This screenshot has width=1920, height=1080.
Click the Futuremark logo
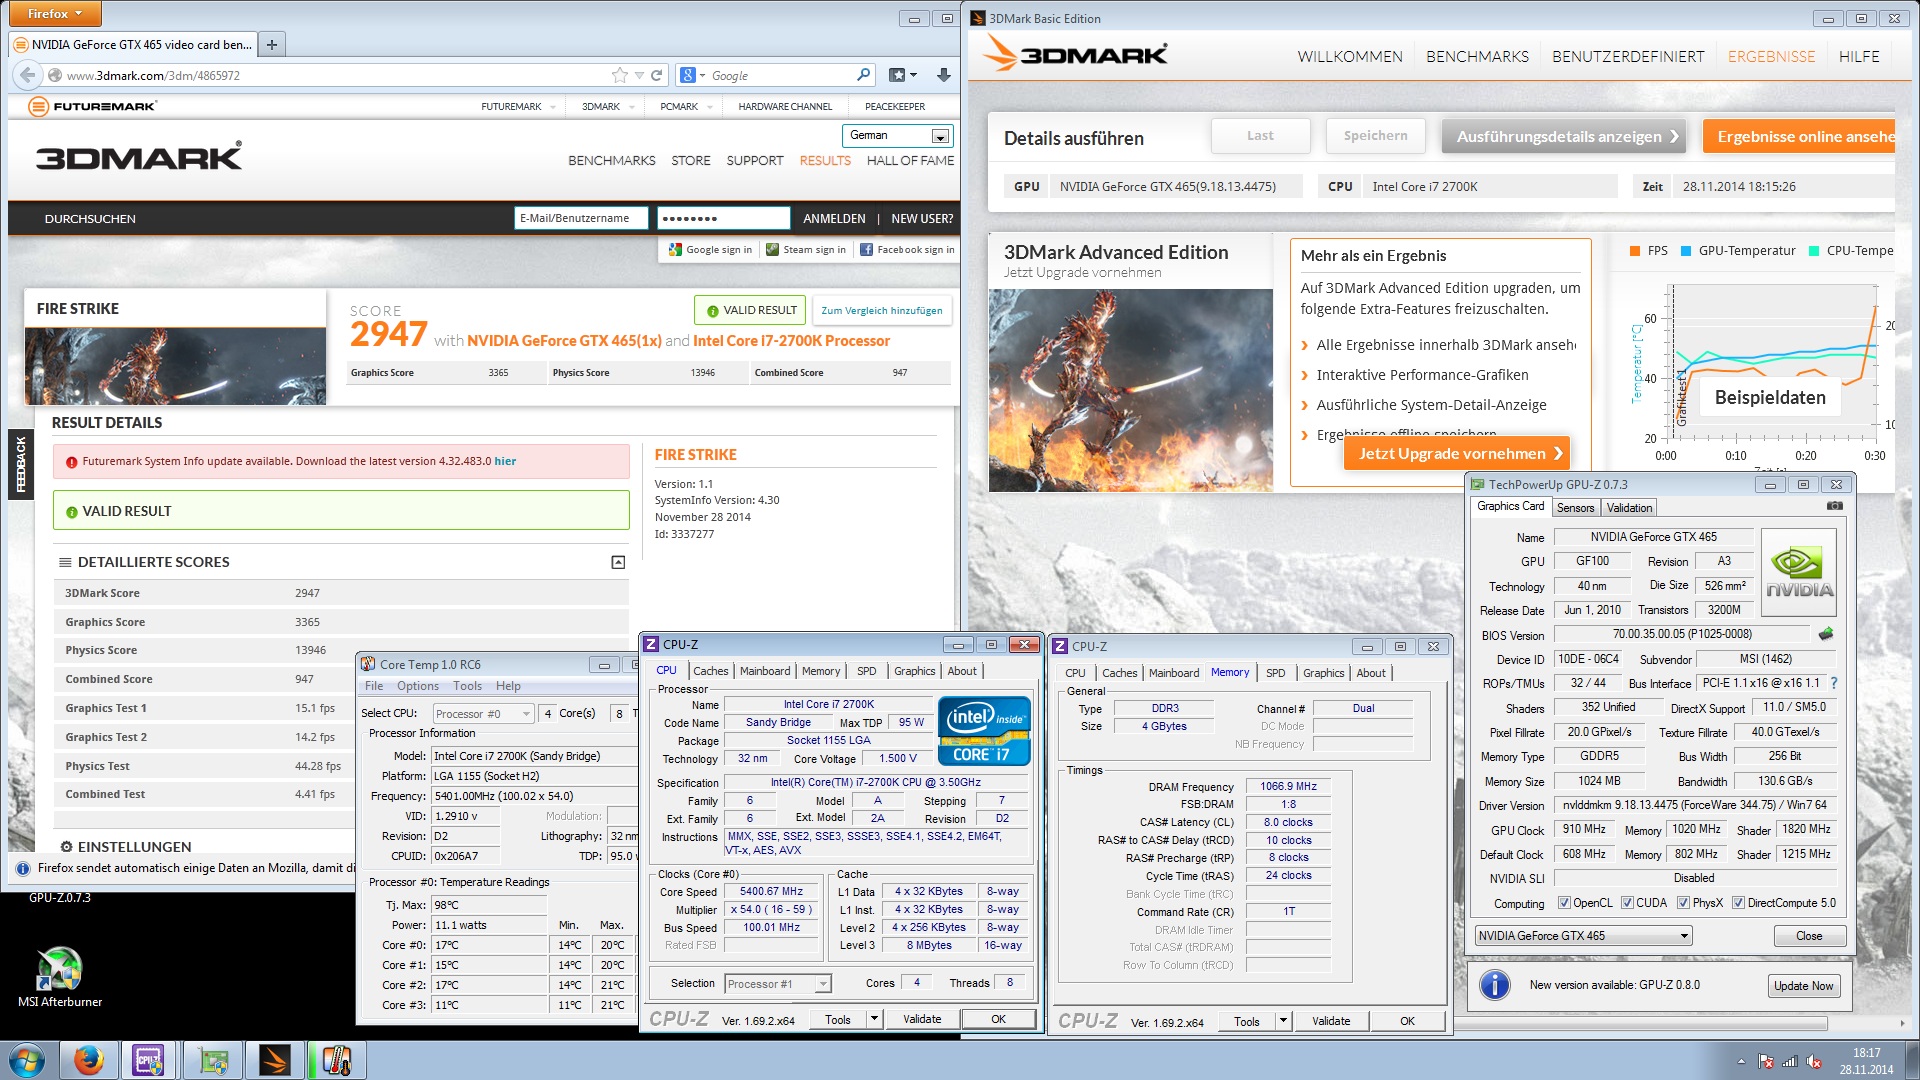click(92, 106)
